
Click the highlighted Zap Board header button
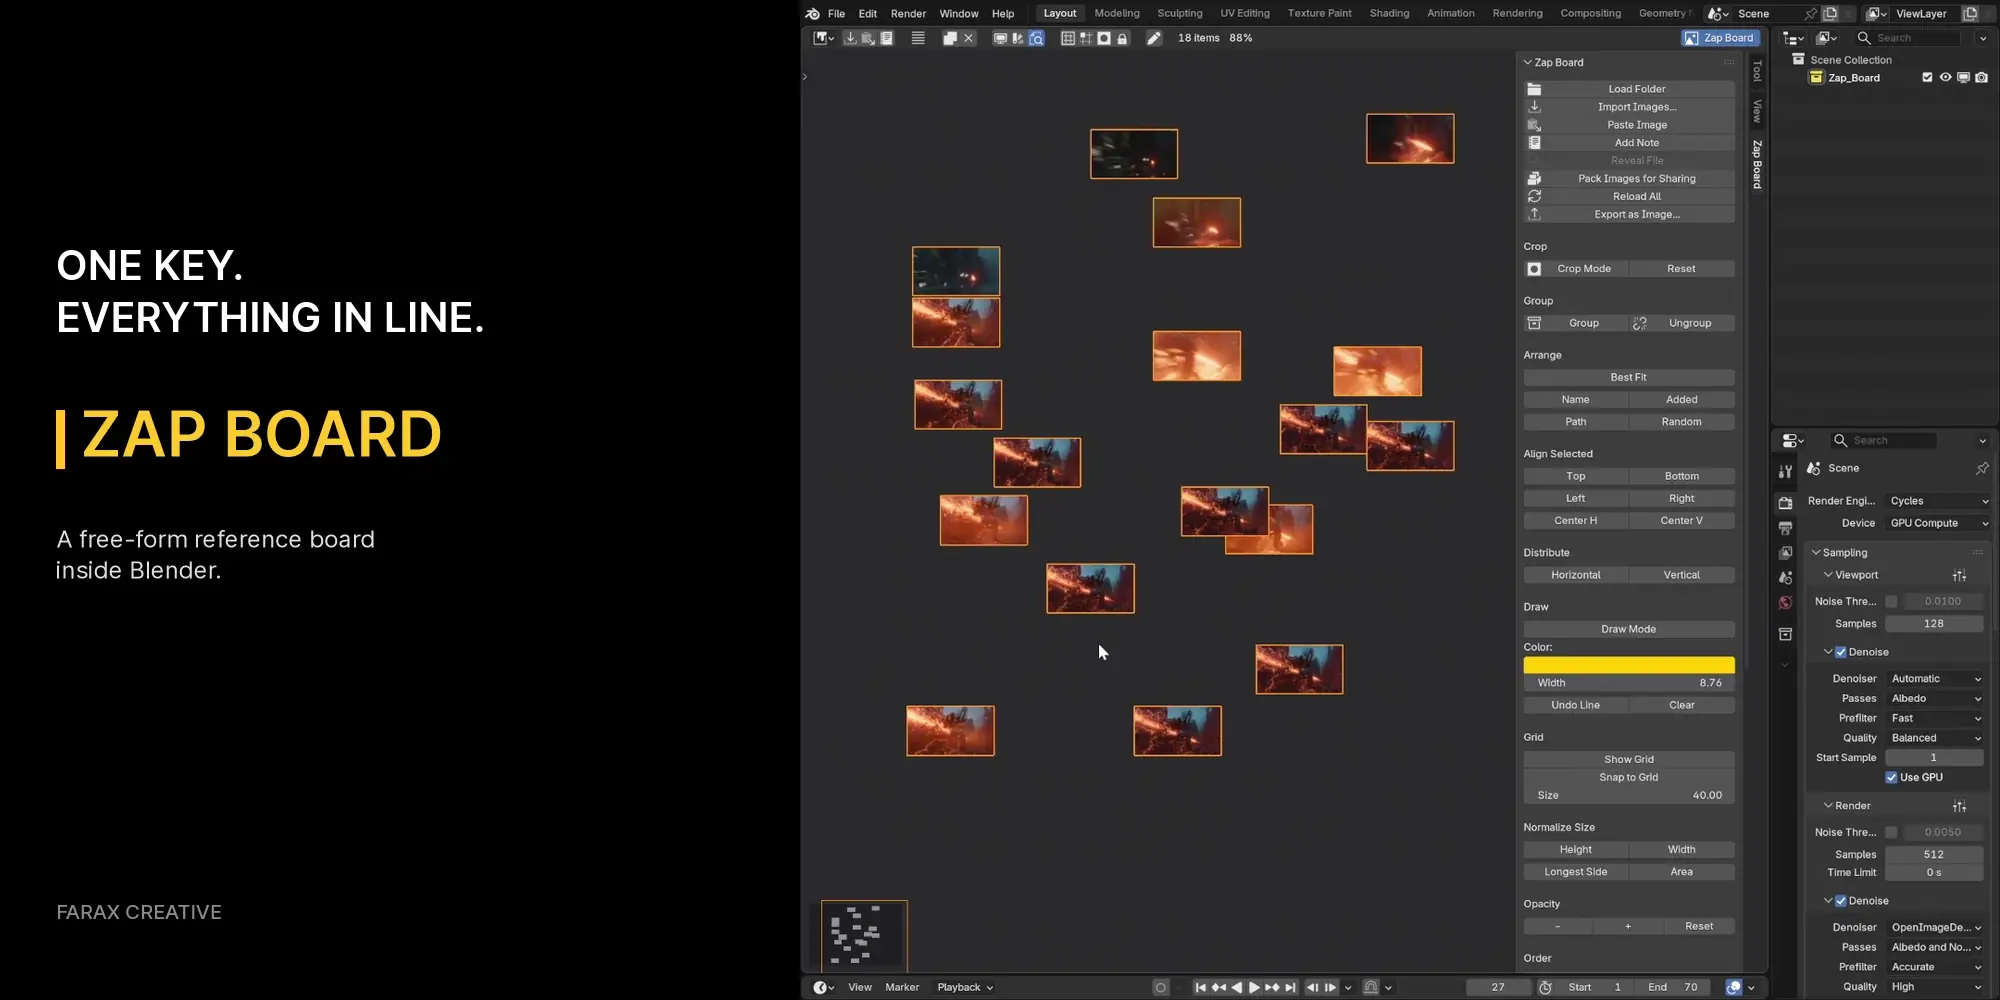1720,38
